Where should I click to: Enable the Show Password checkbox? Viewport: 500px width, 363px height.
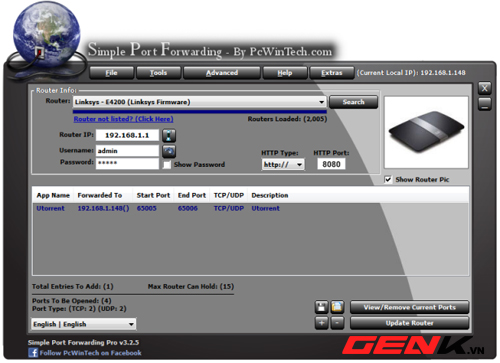coord(167,165)
